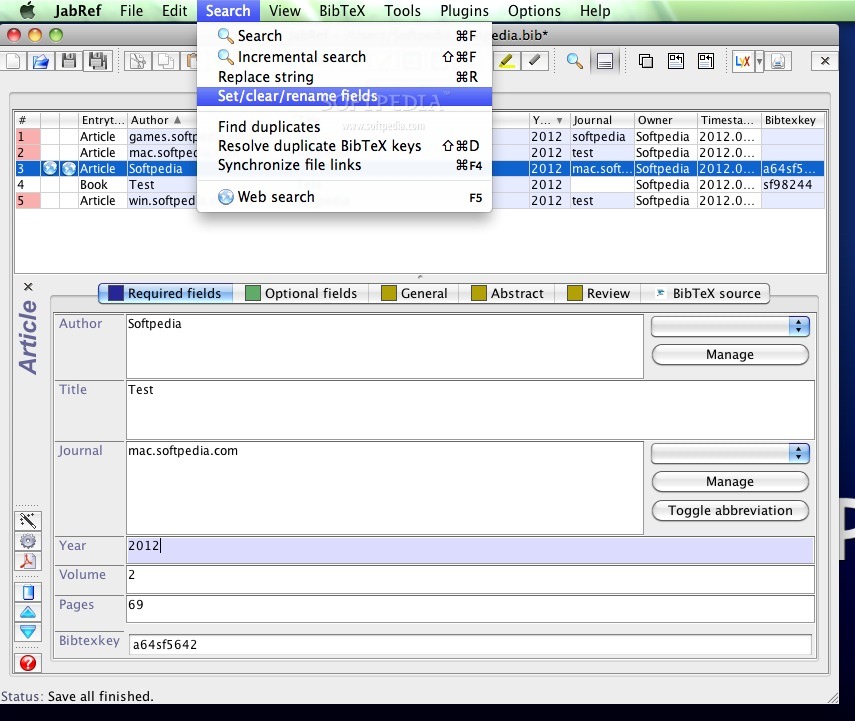Select the Book entry row by Test

tap(419, 184)
